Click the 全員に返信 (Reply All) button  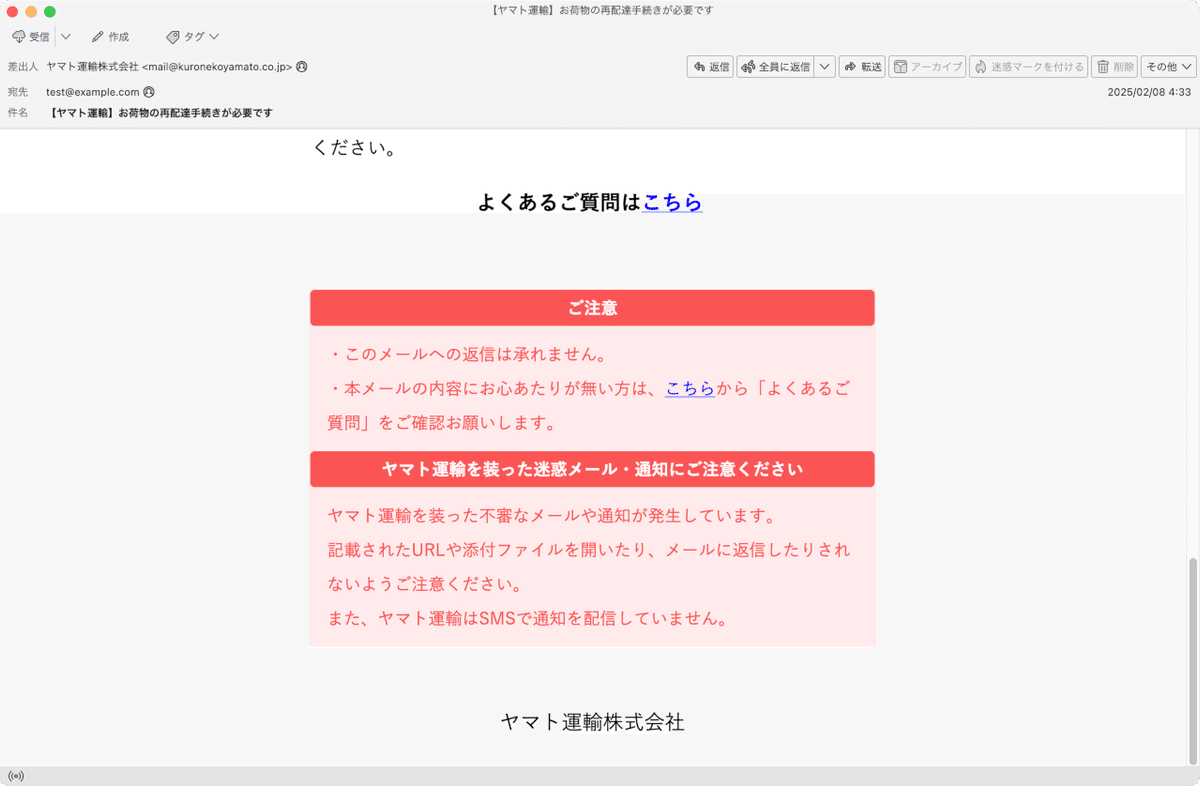pos(775,67)
